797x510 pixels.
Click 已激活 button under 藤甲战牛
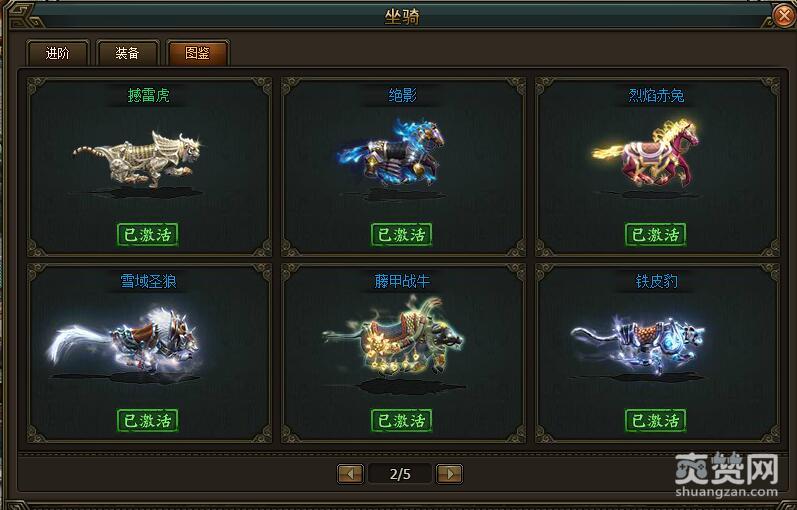(402, 421)
